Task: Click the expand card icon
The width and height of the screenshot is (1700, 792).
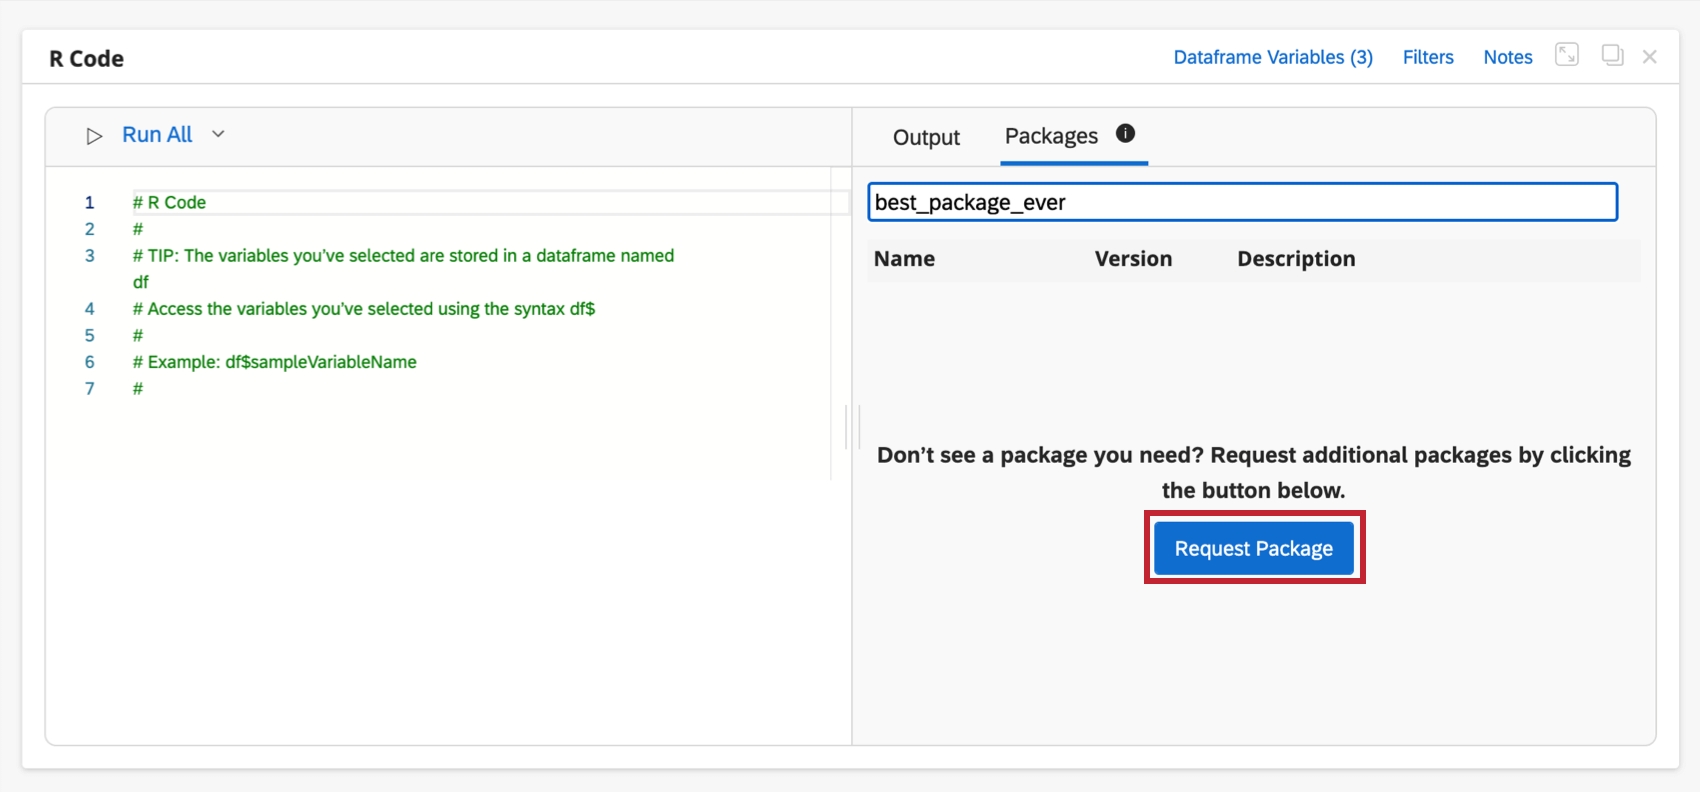Action: point(1567,55)
